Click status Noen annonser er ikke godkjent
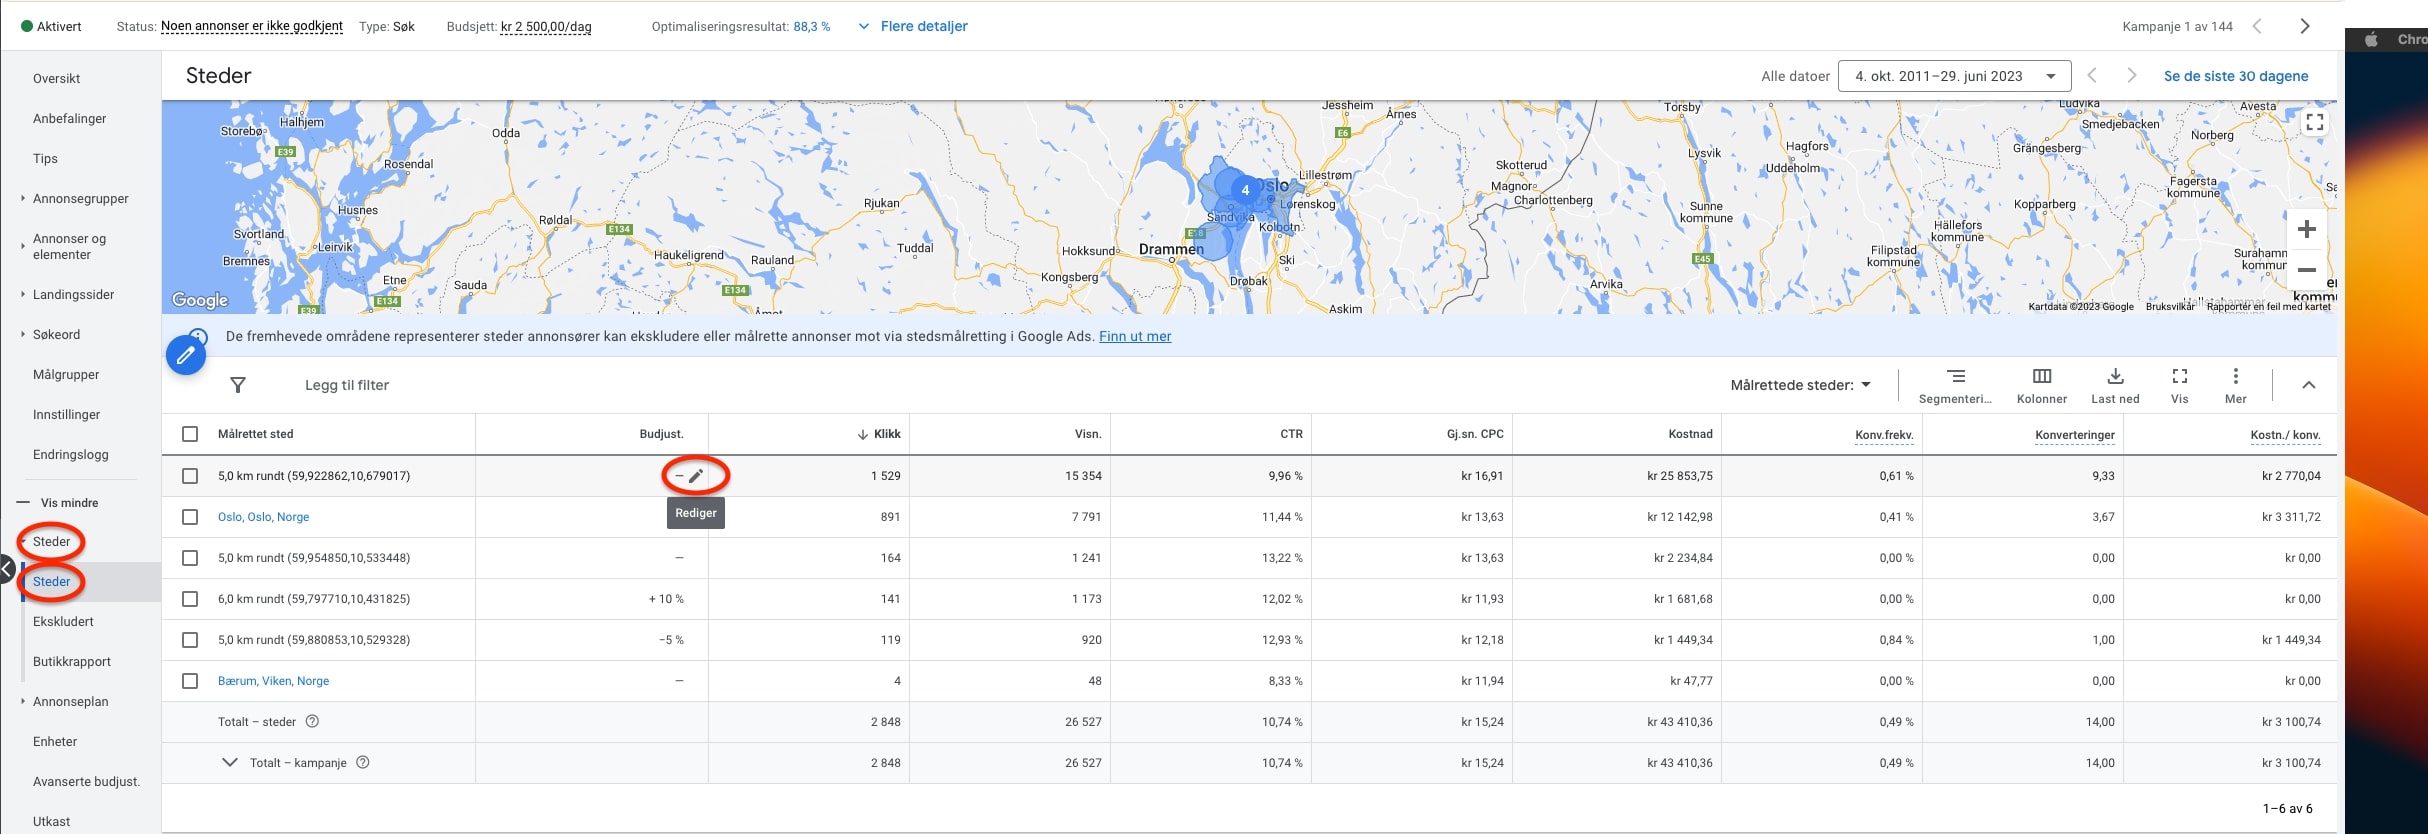2428x834 pixels. coord(252,26)
